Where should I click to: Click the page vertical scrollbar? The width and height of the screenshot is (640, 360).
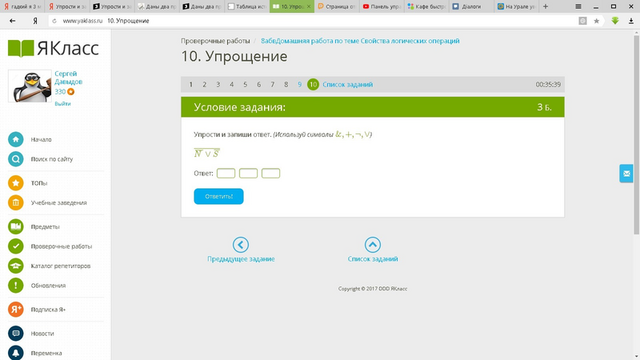(636, 135)
